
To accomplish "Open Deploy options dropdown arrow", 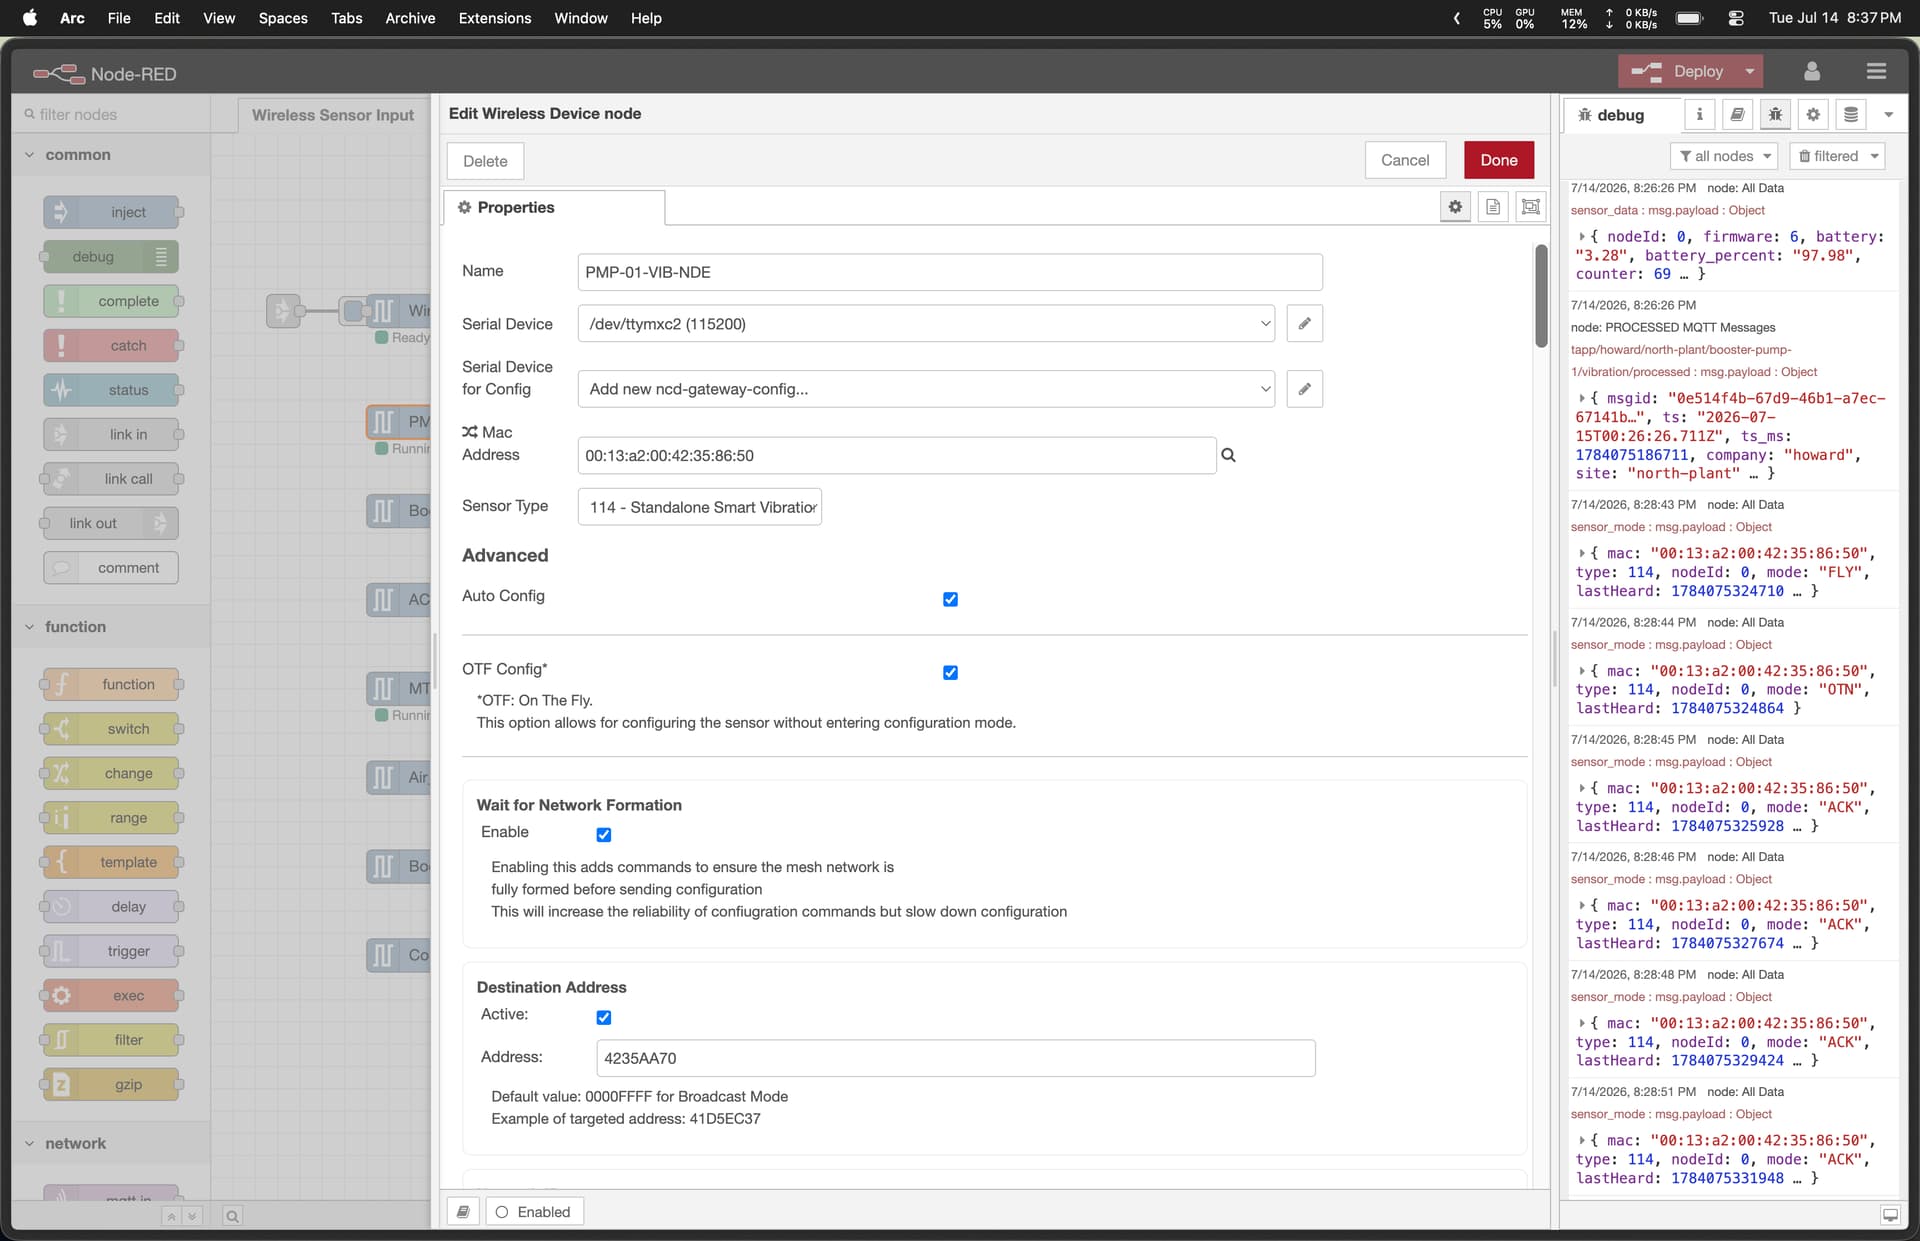I will tap(1750, 71).
